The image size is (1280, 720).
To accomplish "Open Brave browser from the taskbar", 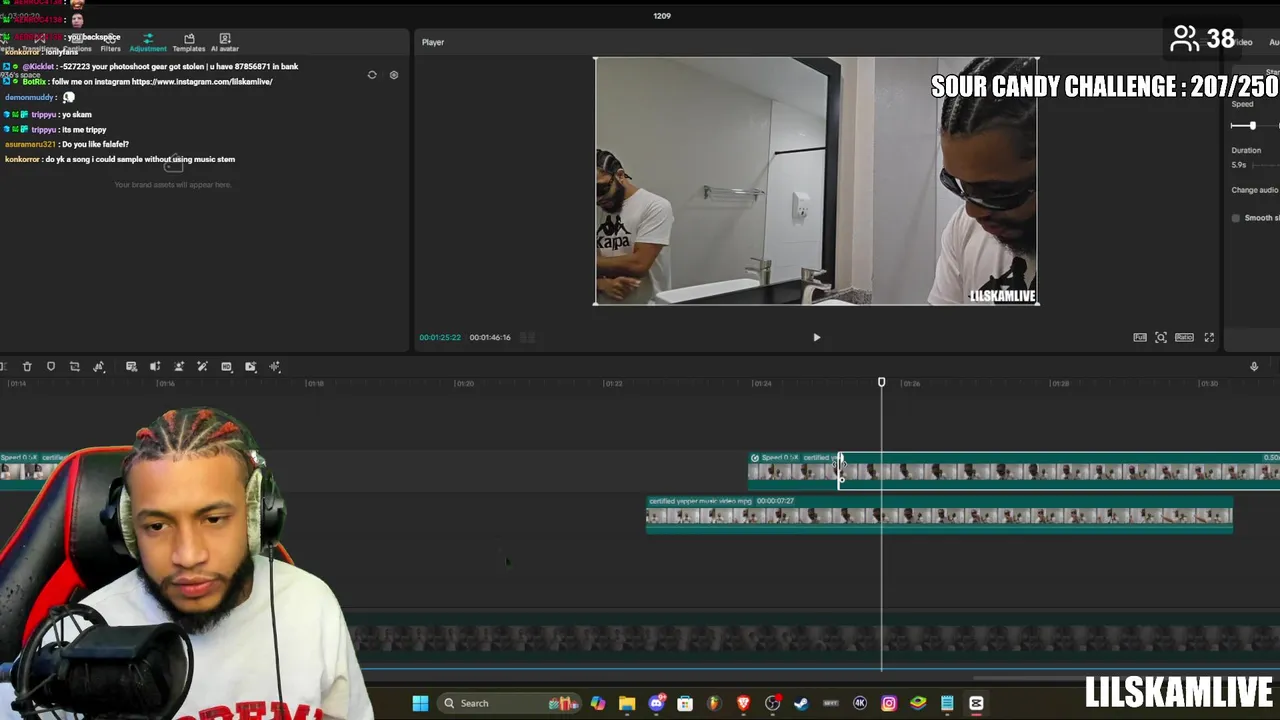I will pos(743,703).
